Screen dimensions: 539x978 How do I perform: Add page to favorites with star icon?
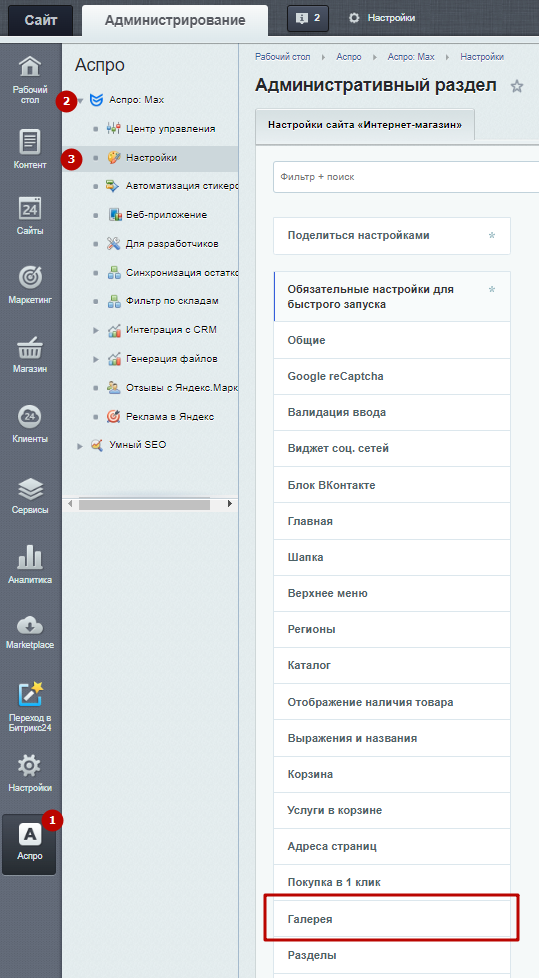[x=517, y=86]
